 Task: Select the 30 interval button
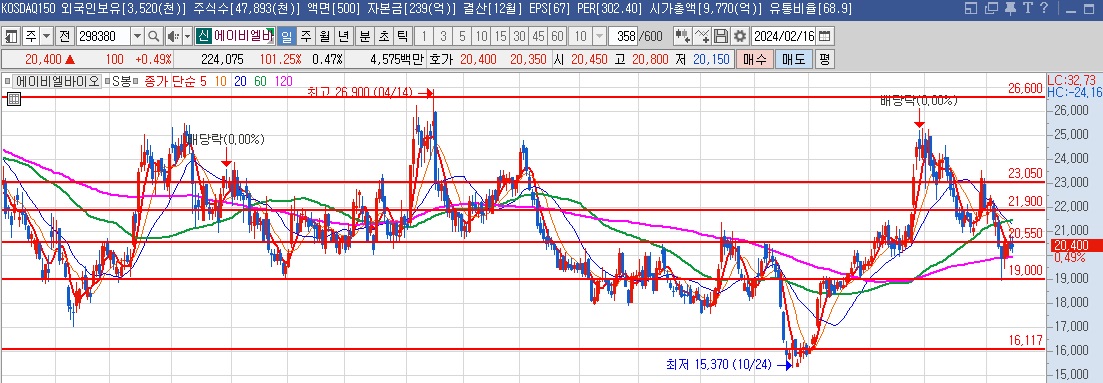pyautogui.click(x=519, y=37)
